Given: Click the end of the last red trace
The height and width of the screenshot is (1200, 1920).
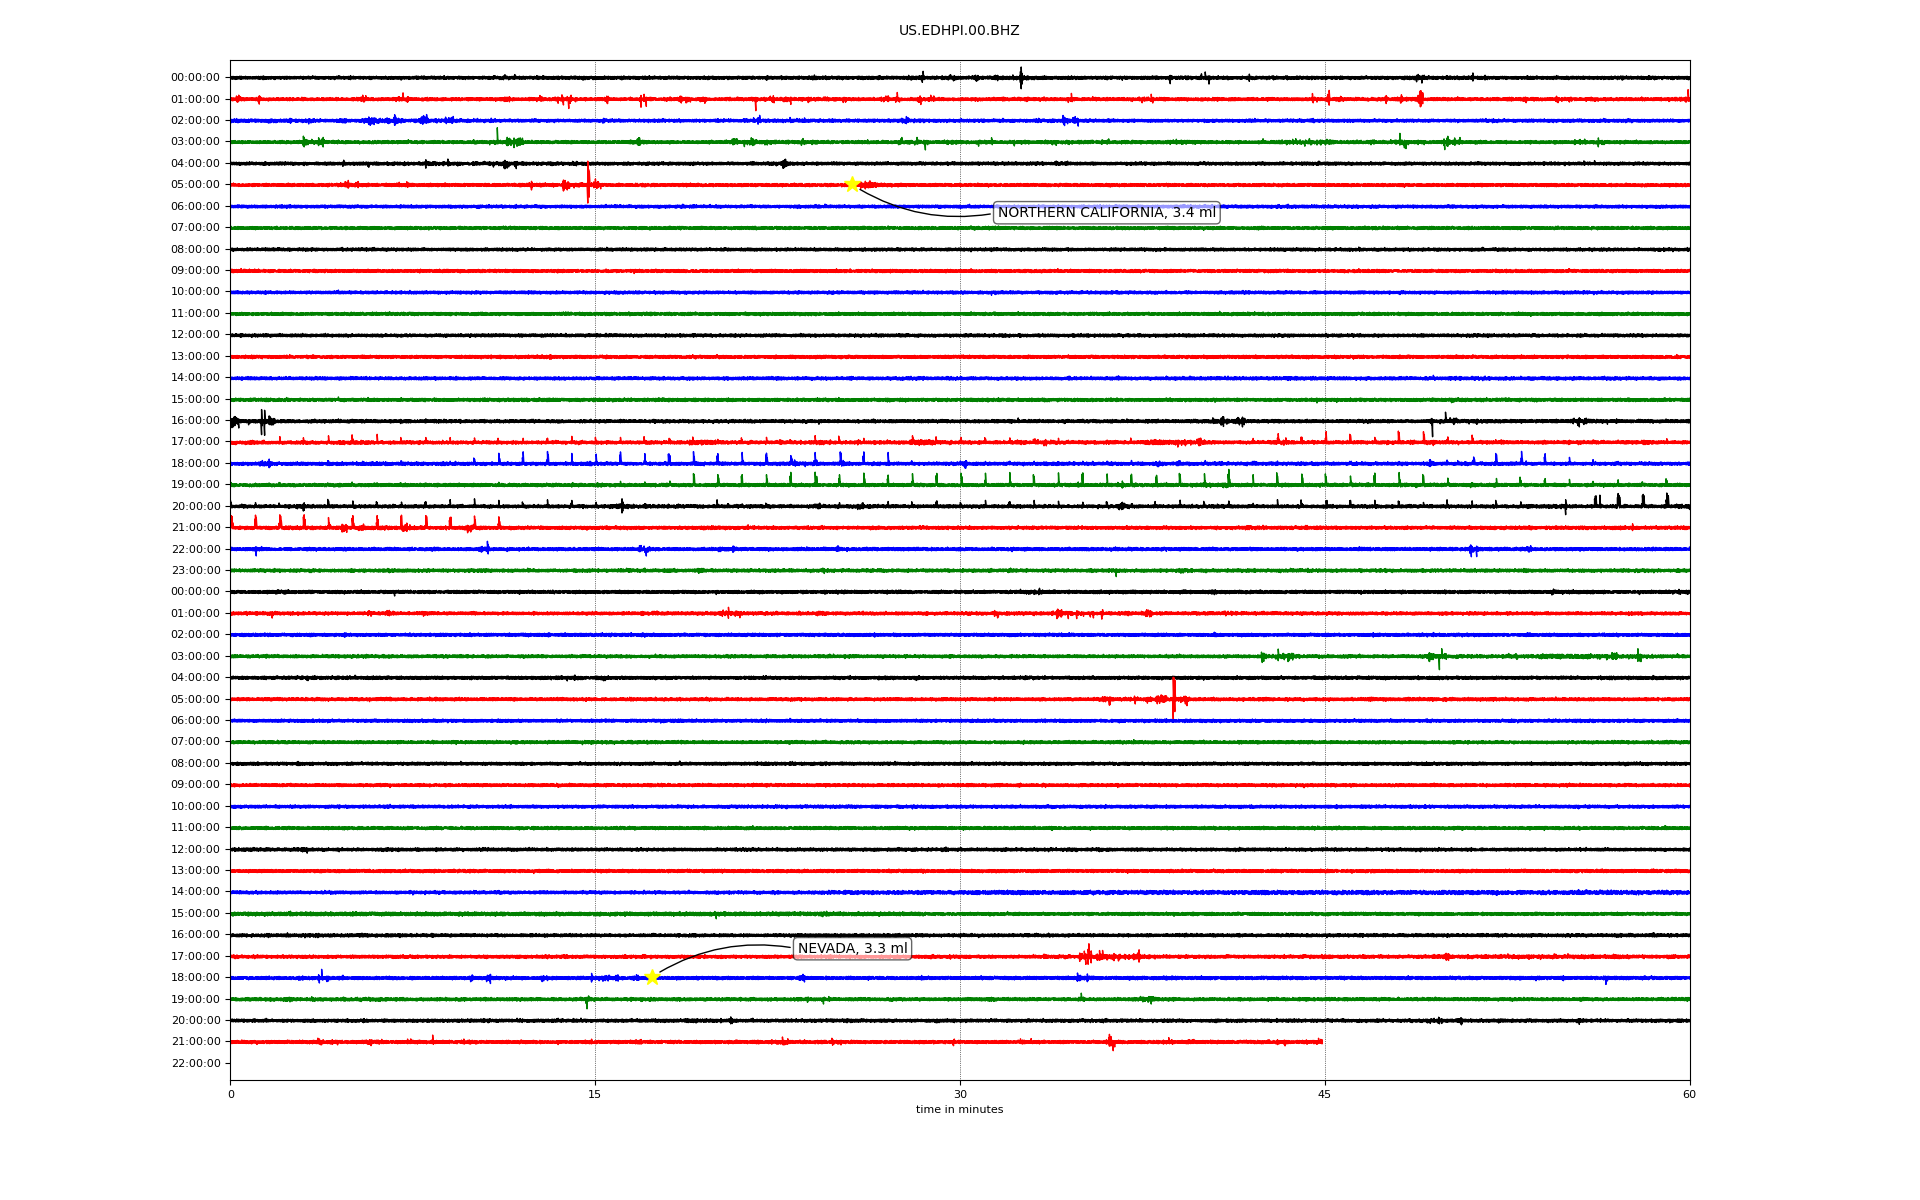Looking at the screenshot, I should pyautogui.click(x=1321, y=1042).
